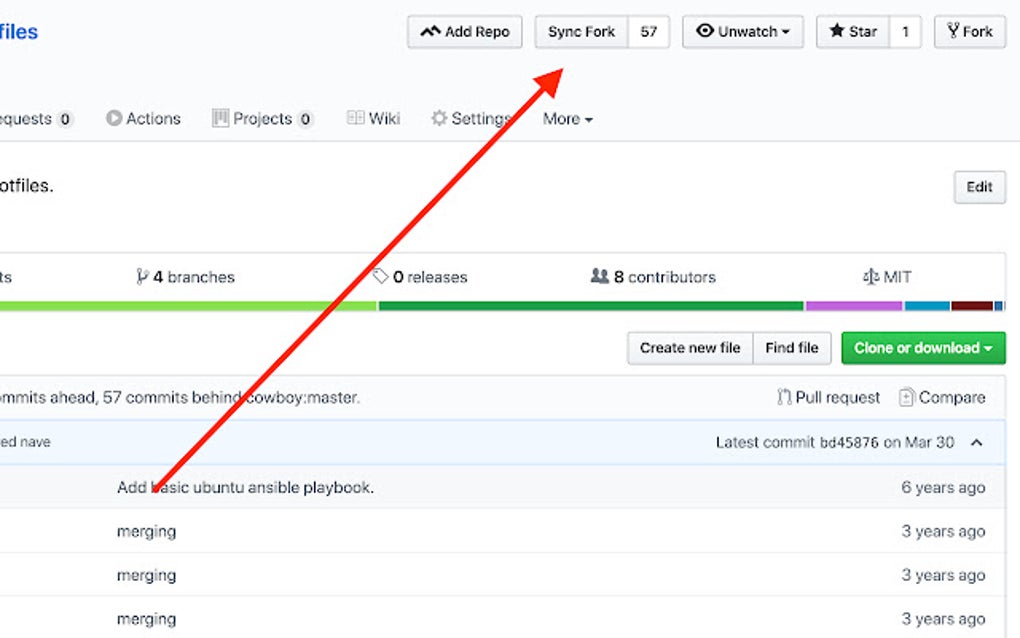
Task: Click the Projects board icon
Action: point(218,118)
